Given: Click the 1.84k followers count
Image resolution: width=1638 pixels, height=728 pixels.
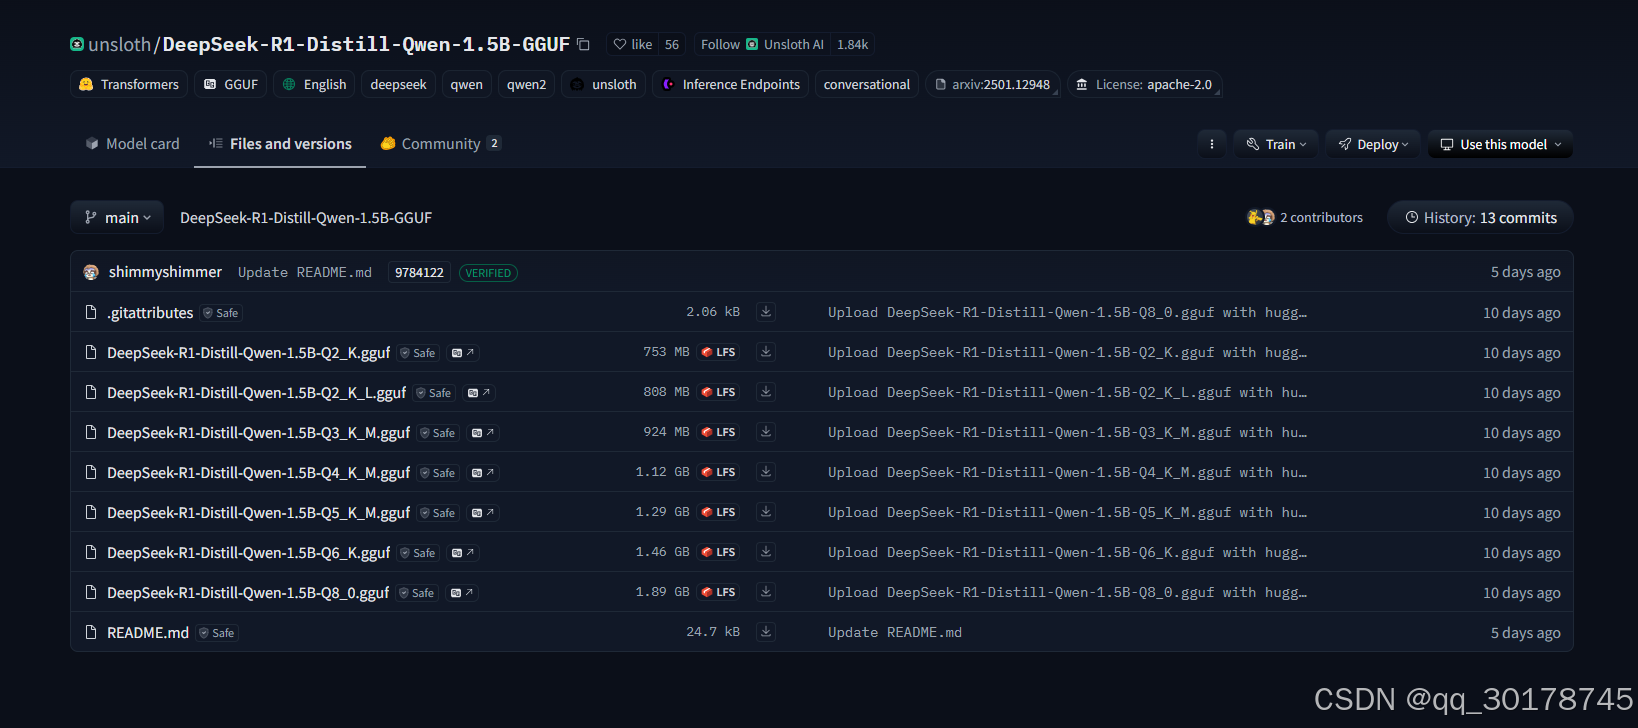Looking at the screenshot, I should pyautogui.click(x=853, y=44).
